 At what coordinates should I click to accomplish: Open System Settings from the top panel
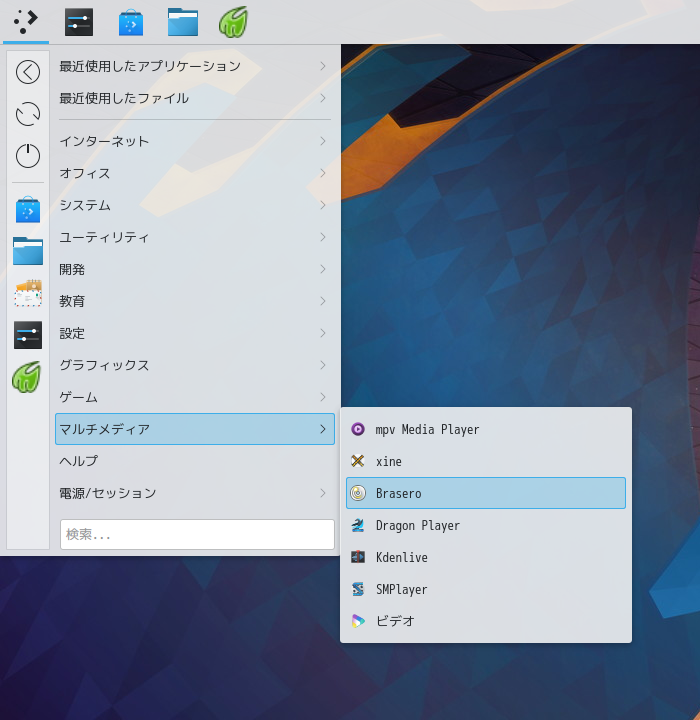tap(79, 22)
